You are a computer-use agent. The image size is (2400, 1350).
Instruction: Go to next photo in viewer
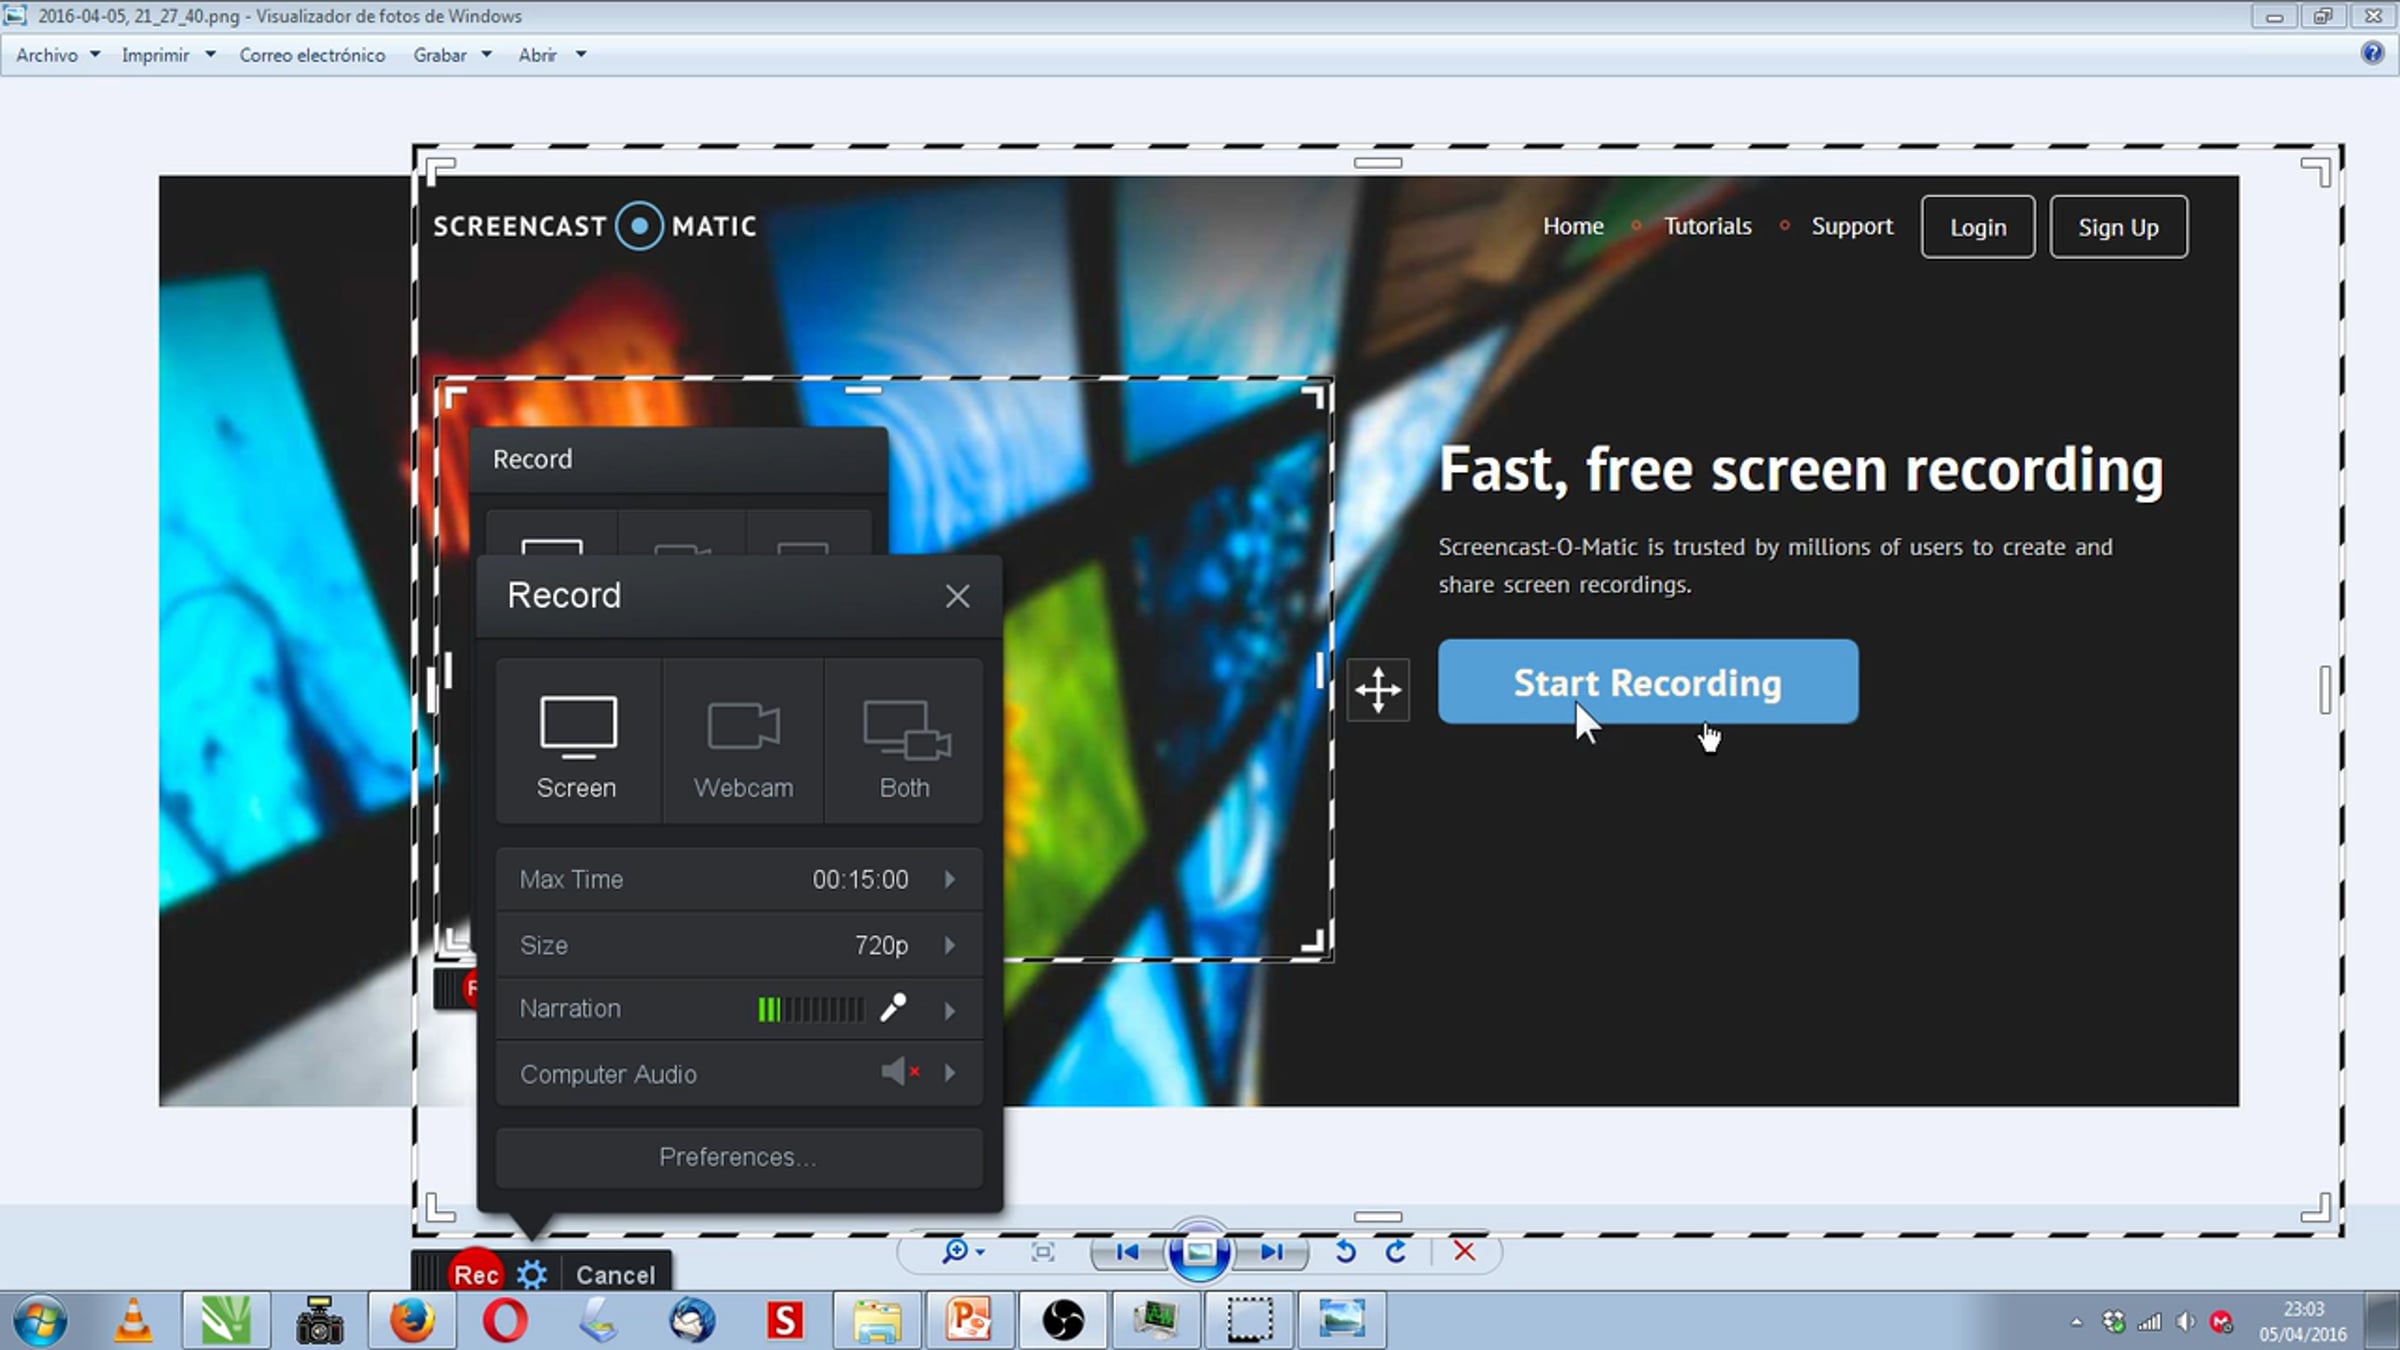[1271, 1251]
